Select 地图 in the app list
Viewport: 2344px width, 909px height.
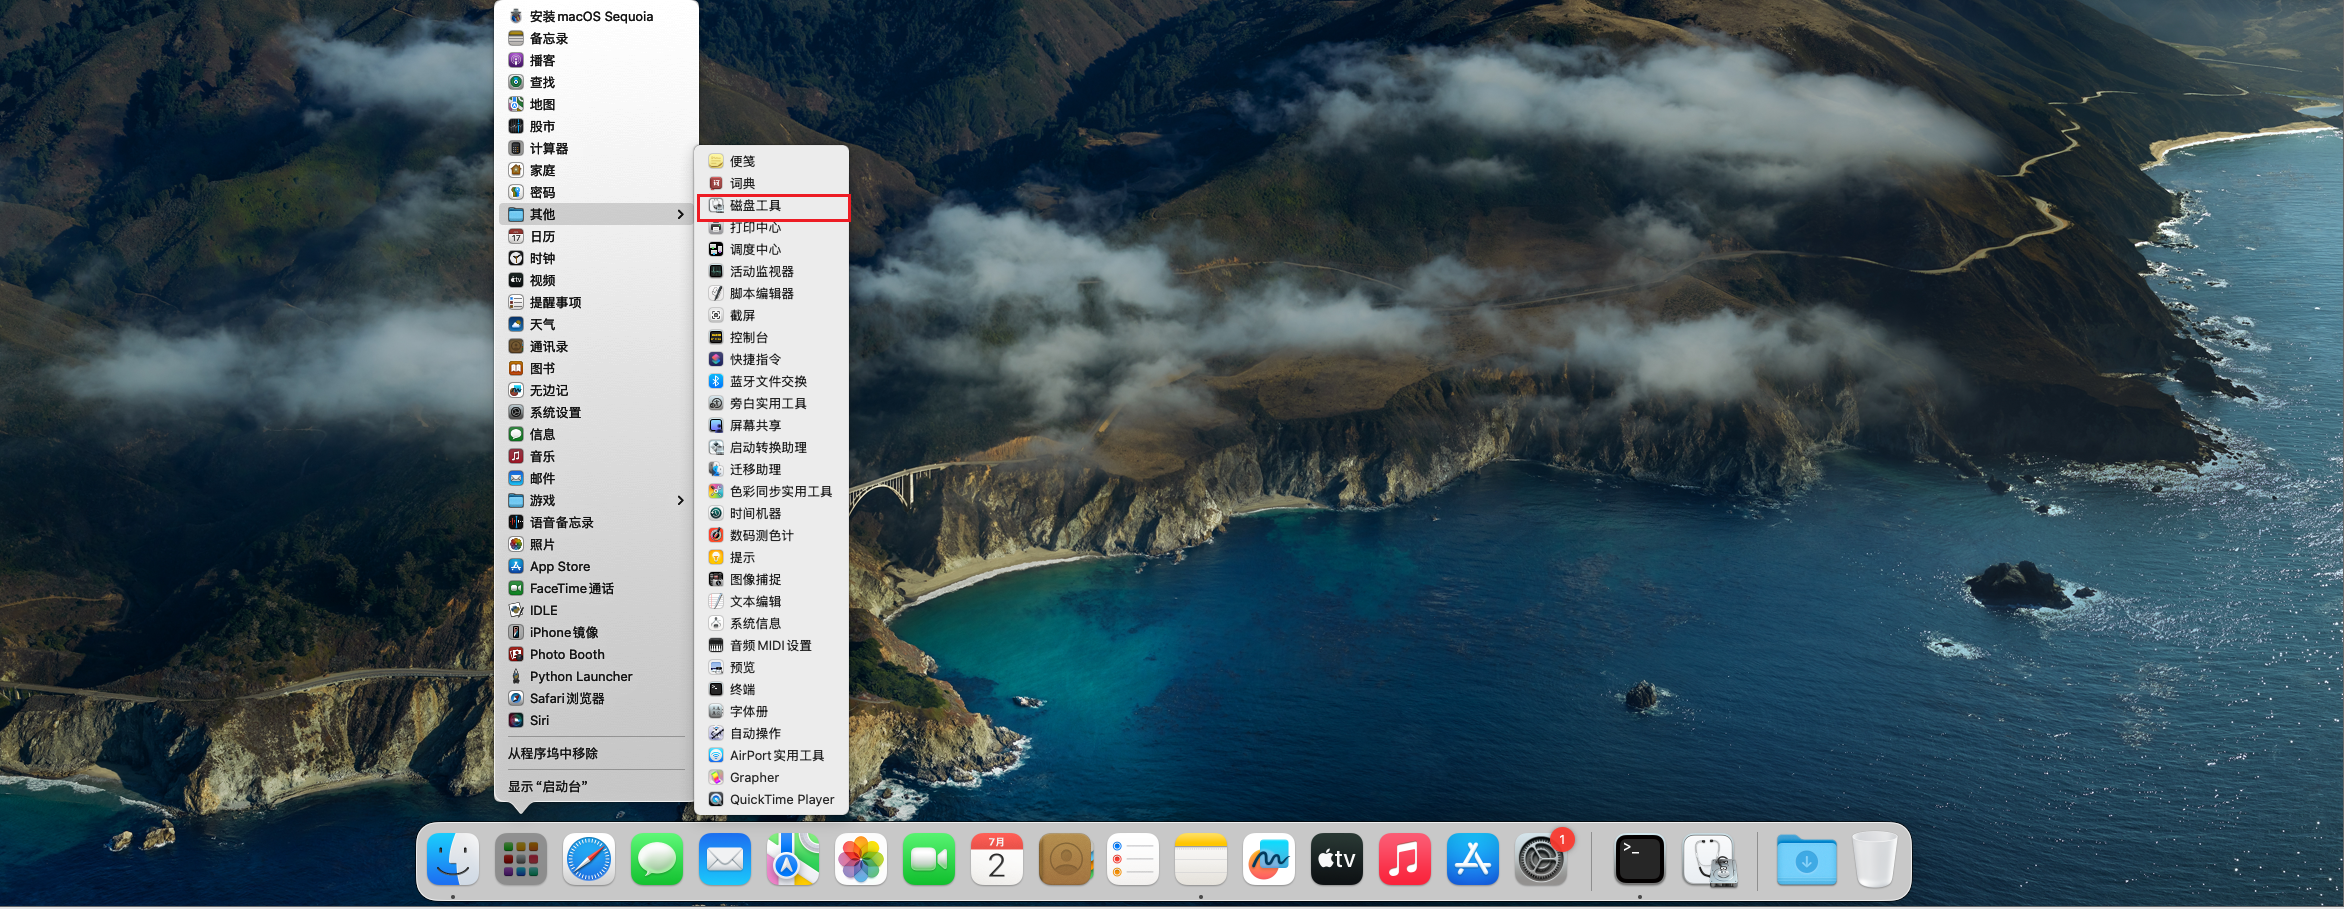click(597, 104)
